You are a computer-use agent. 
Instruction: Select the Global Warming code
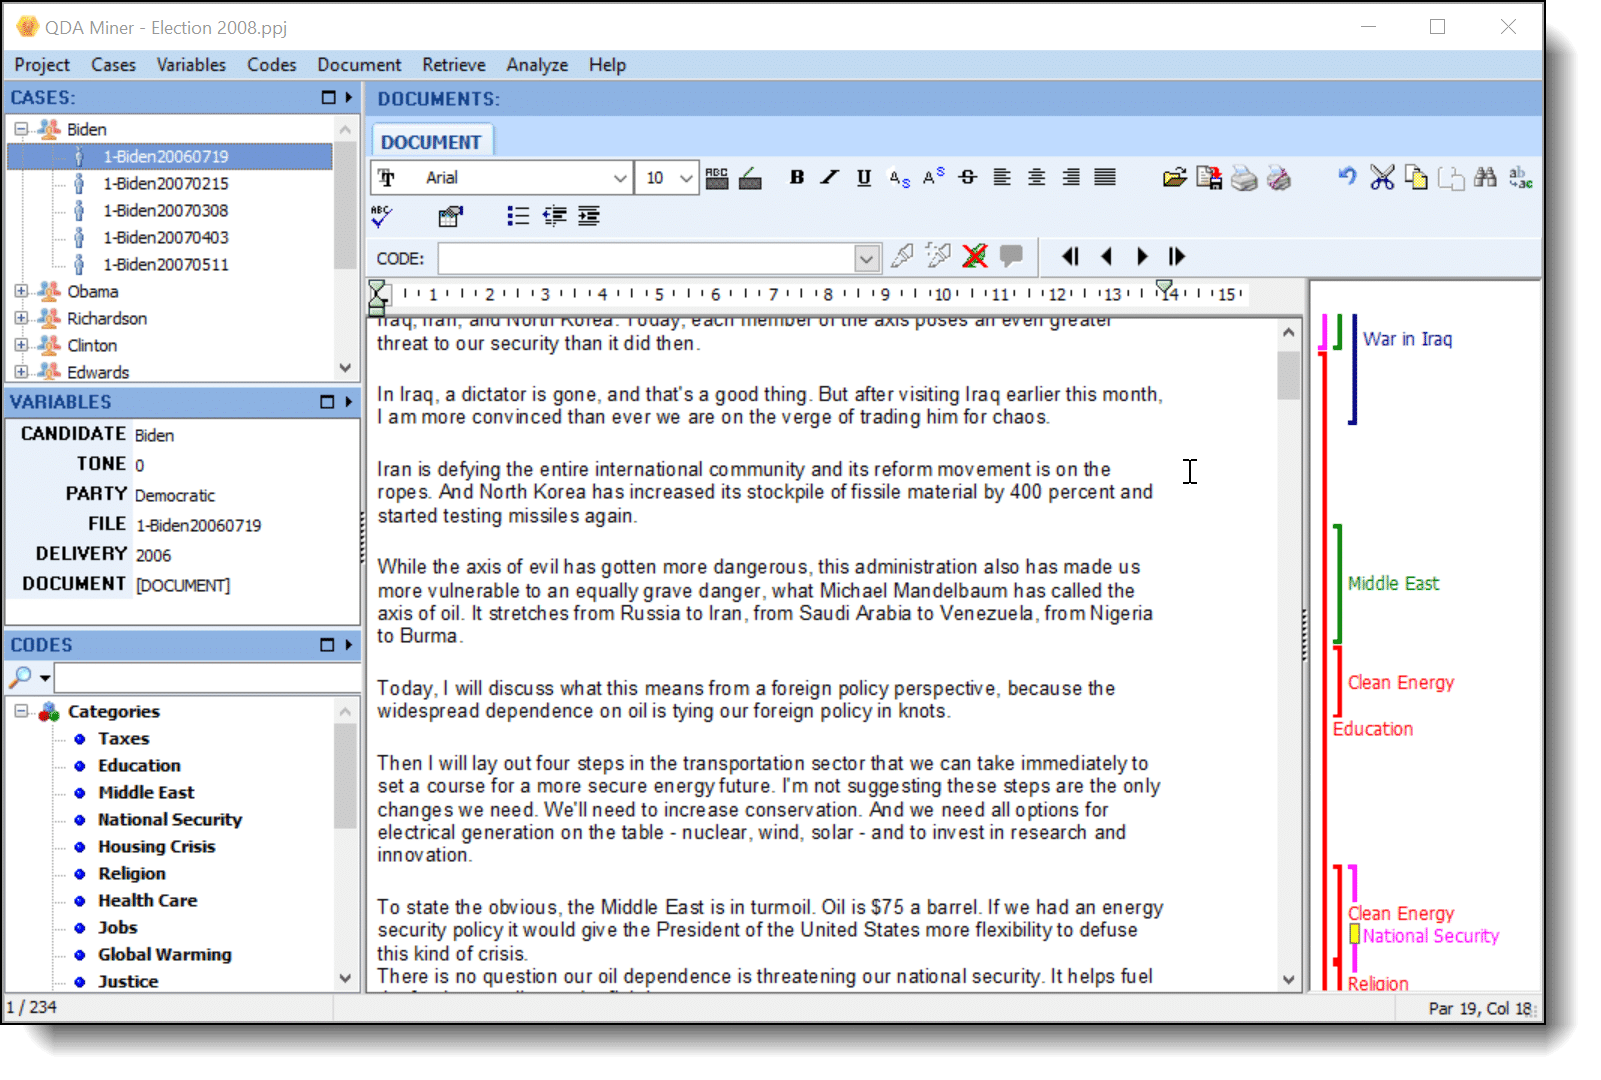pos(165,954)
